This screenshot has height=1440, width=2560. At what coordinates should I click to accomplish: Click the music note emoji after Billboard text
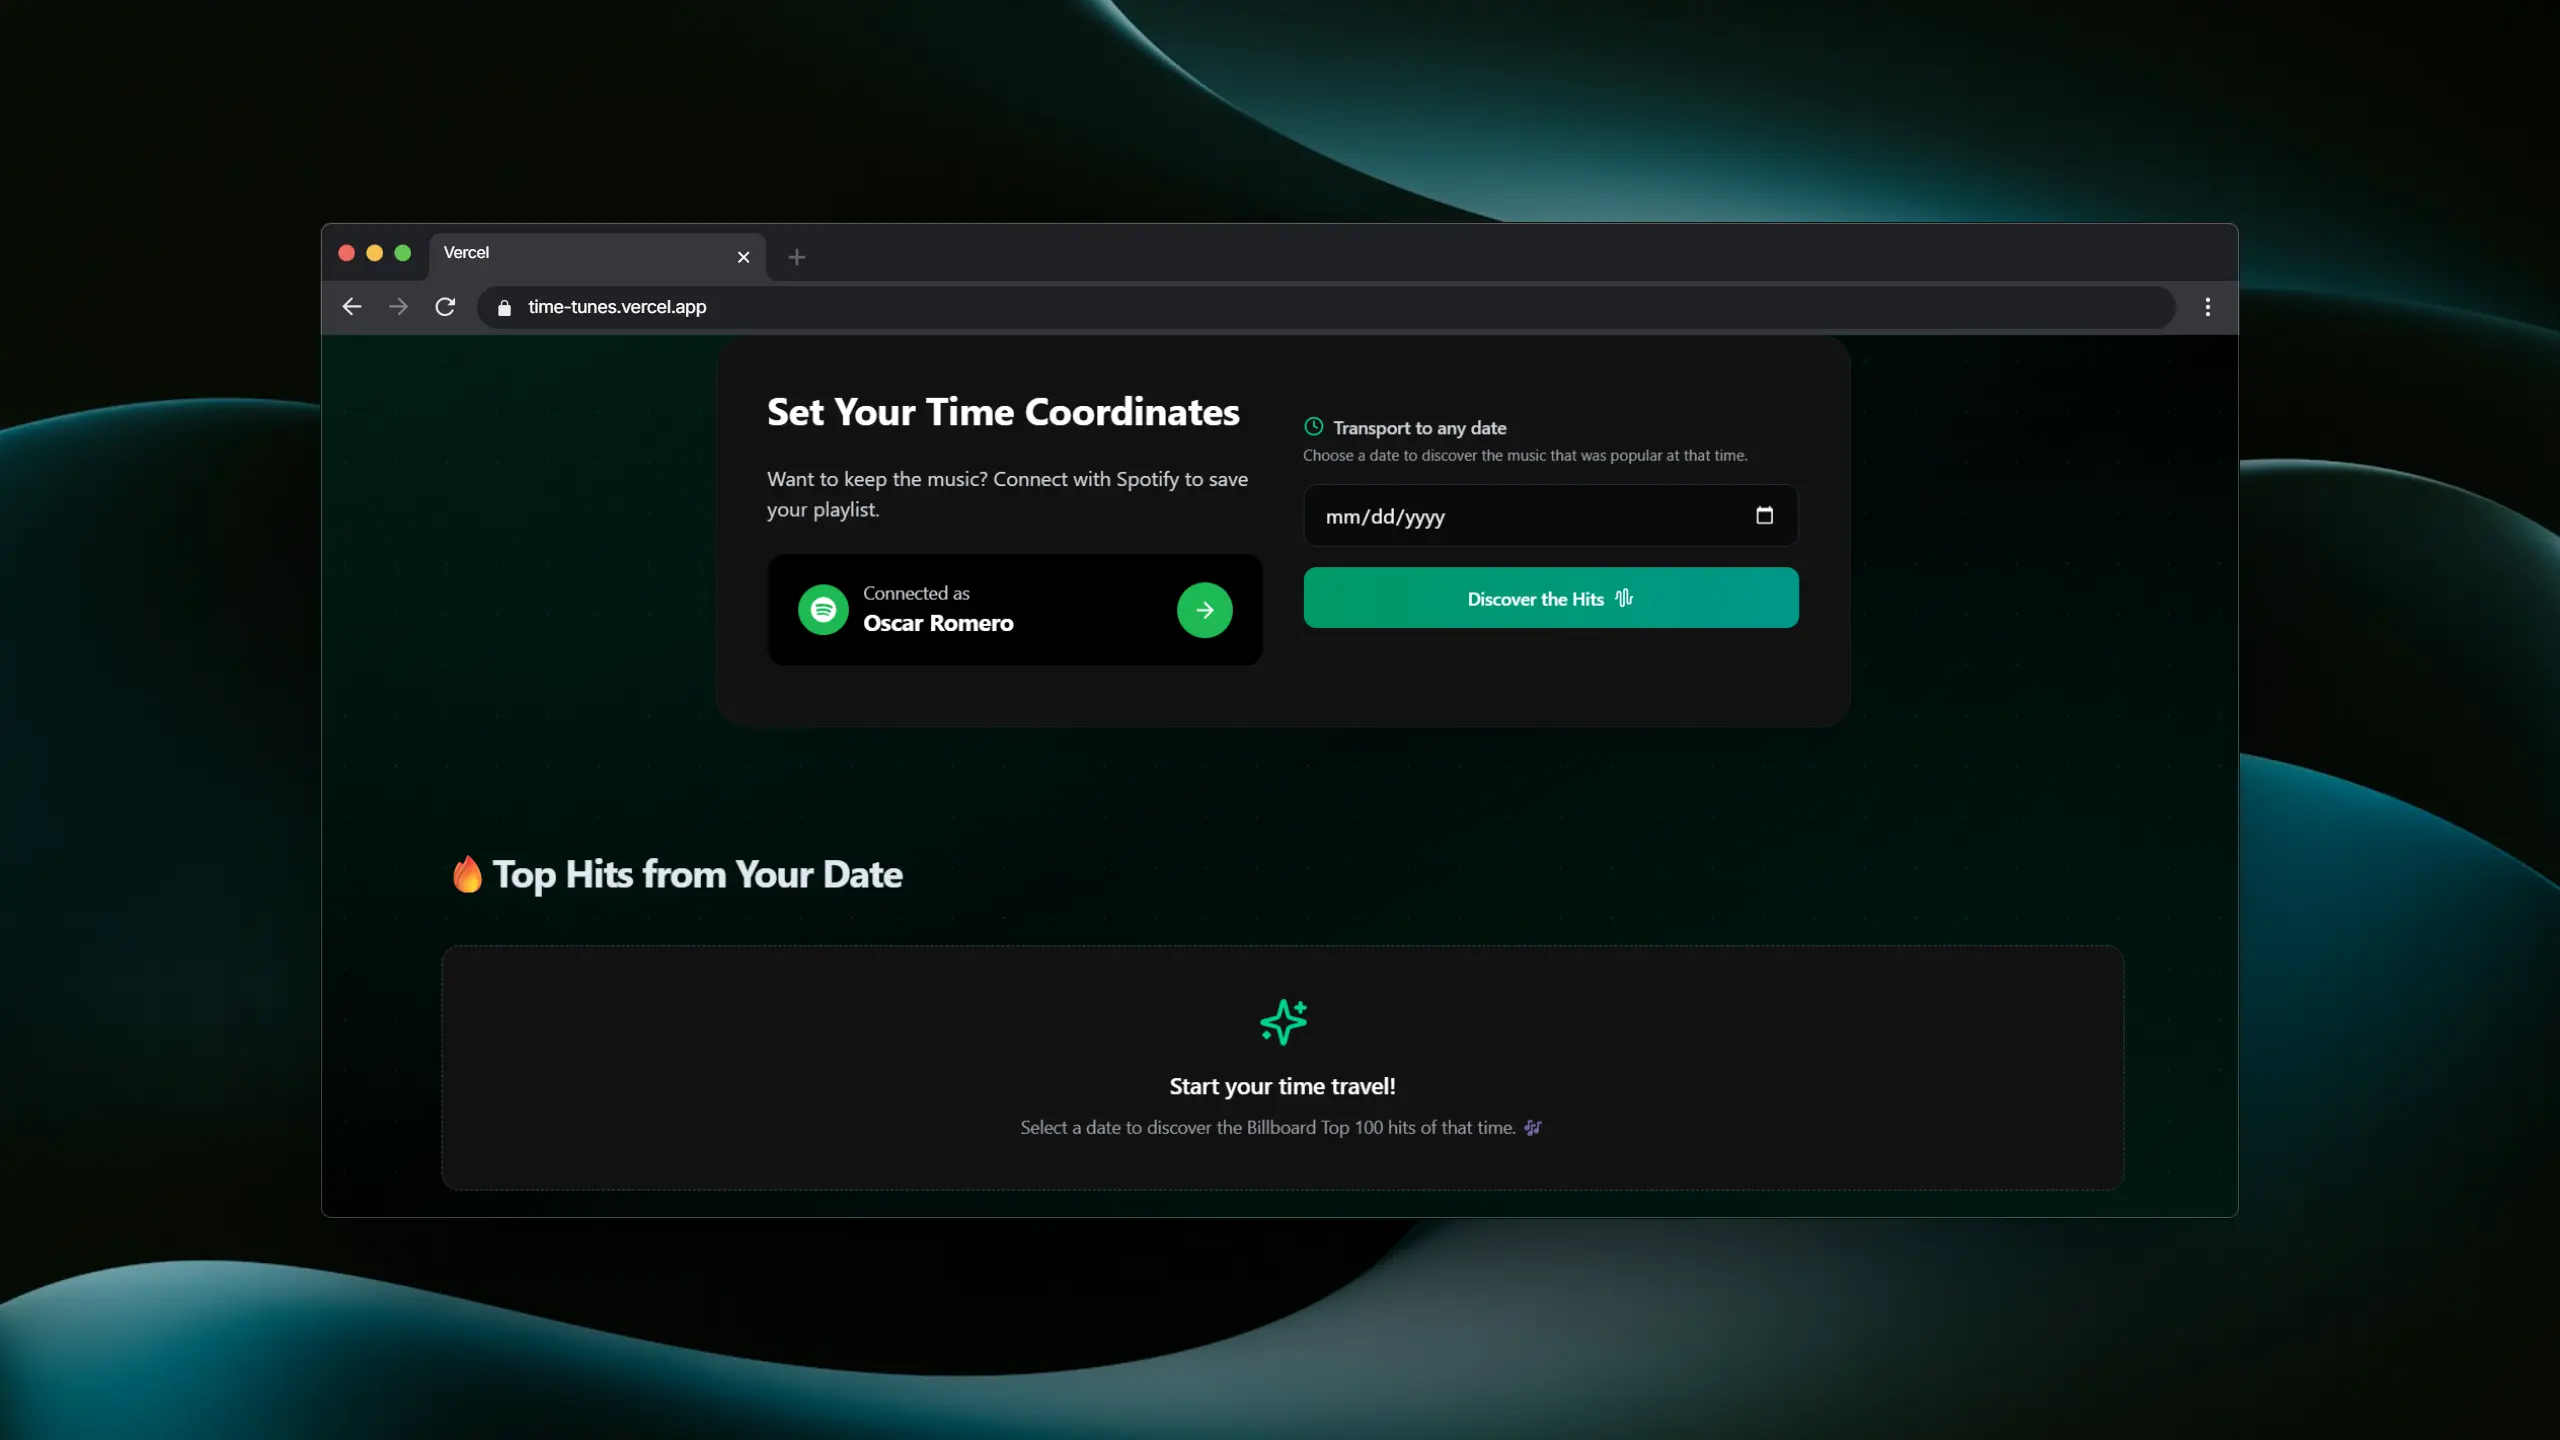1532,1128
